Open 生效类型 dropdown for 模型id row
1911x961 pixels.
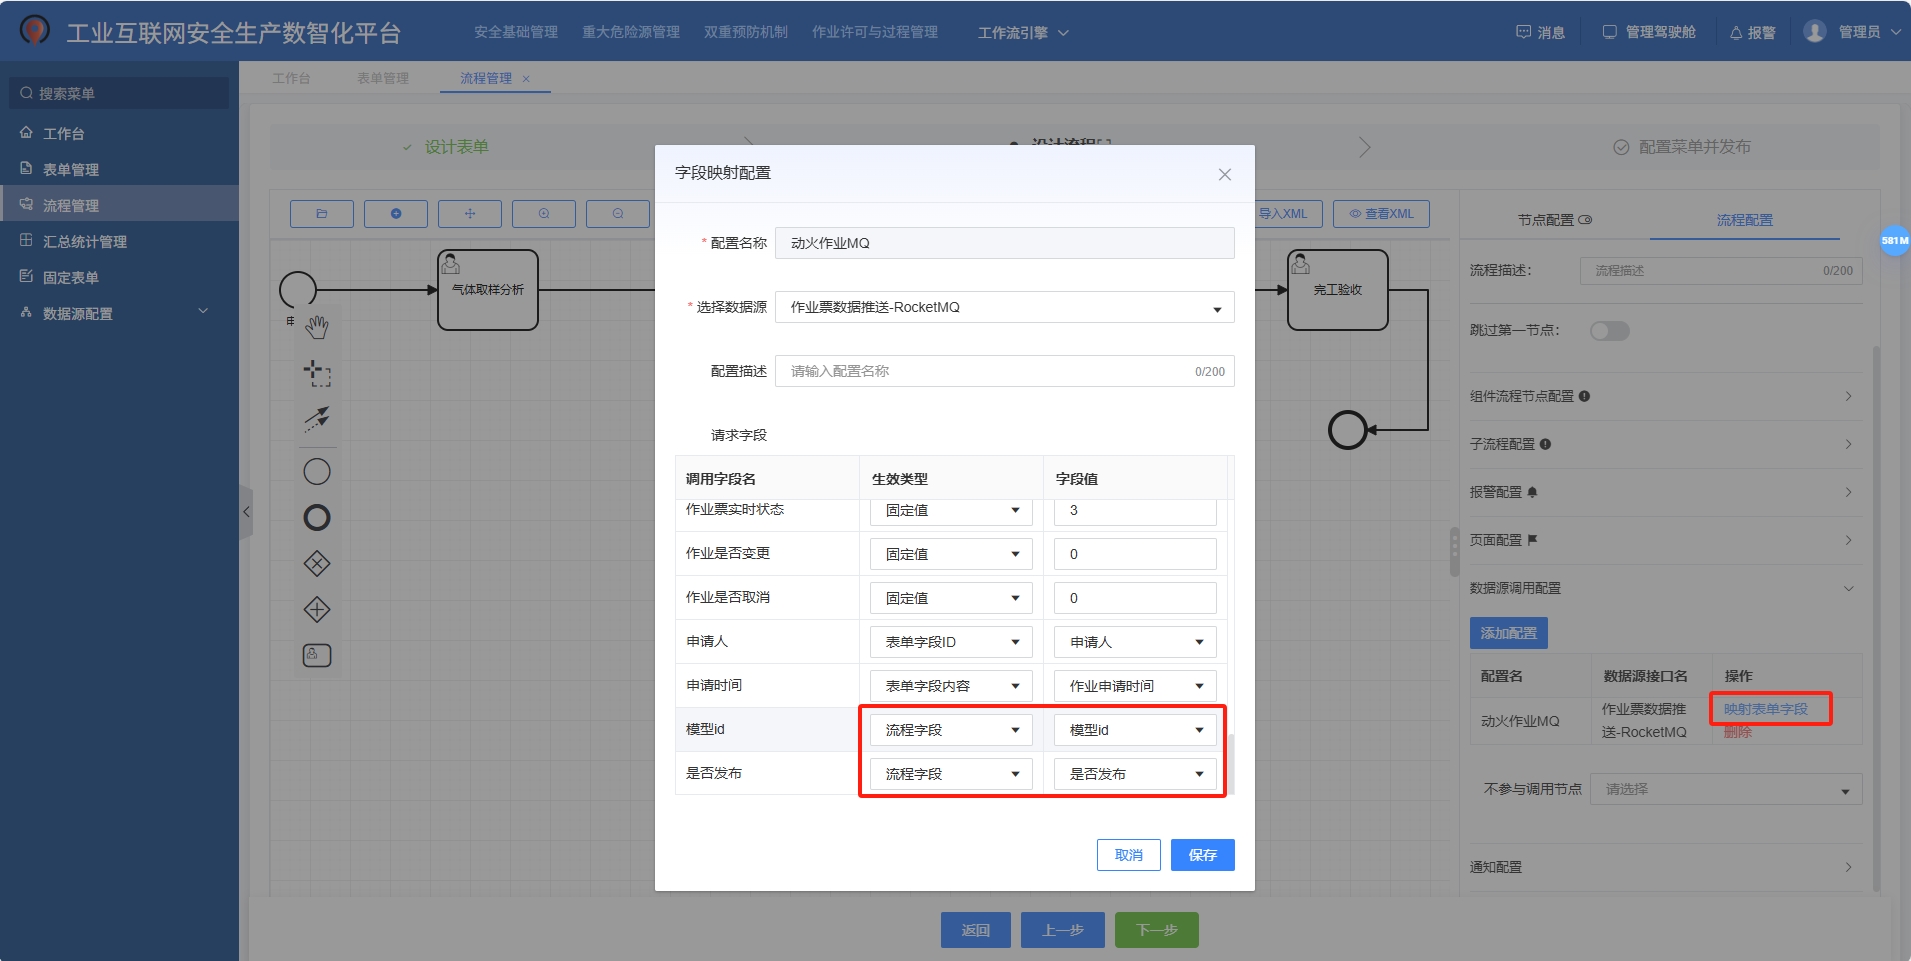click(951, 730)
